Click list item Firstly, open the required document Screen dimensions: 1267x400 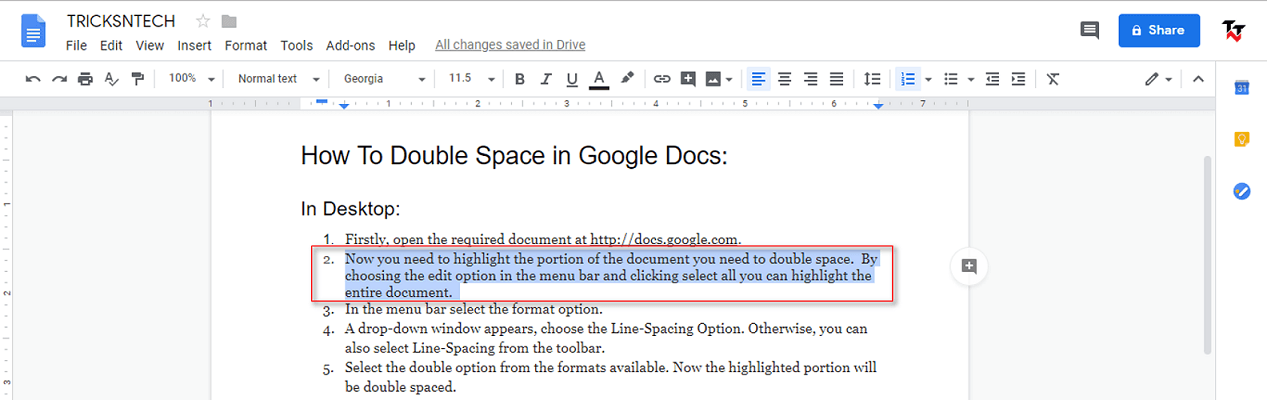pyautogui.click(x=543, y=239)
